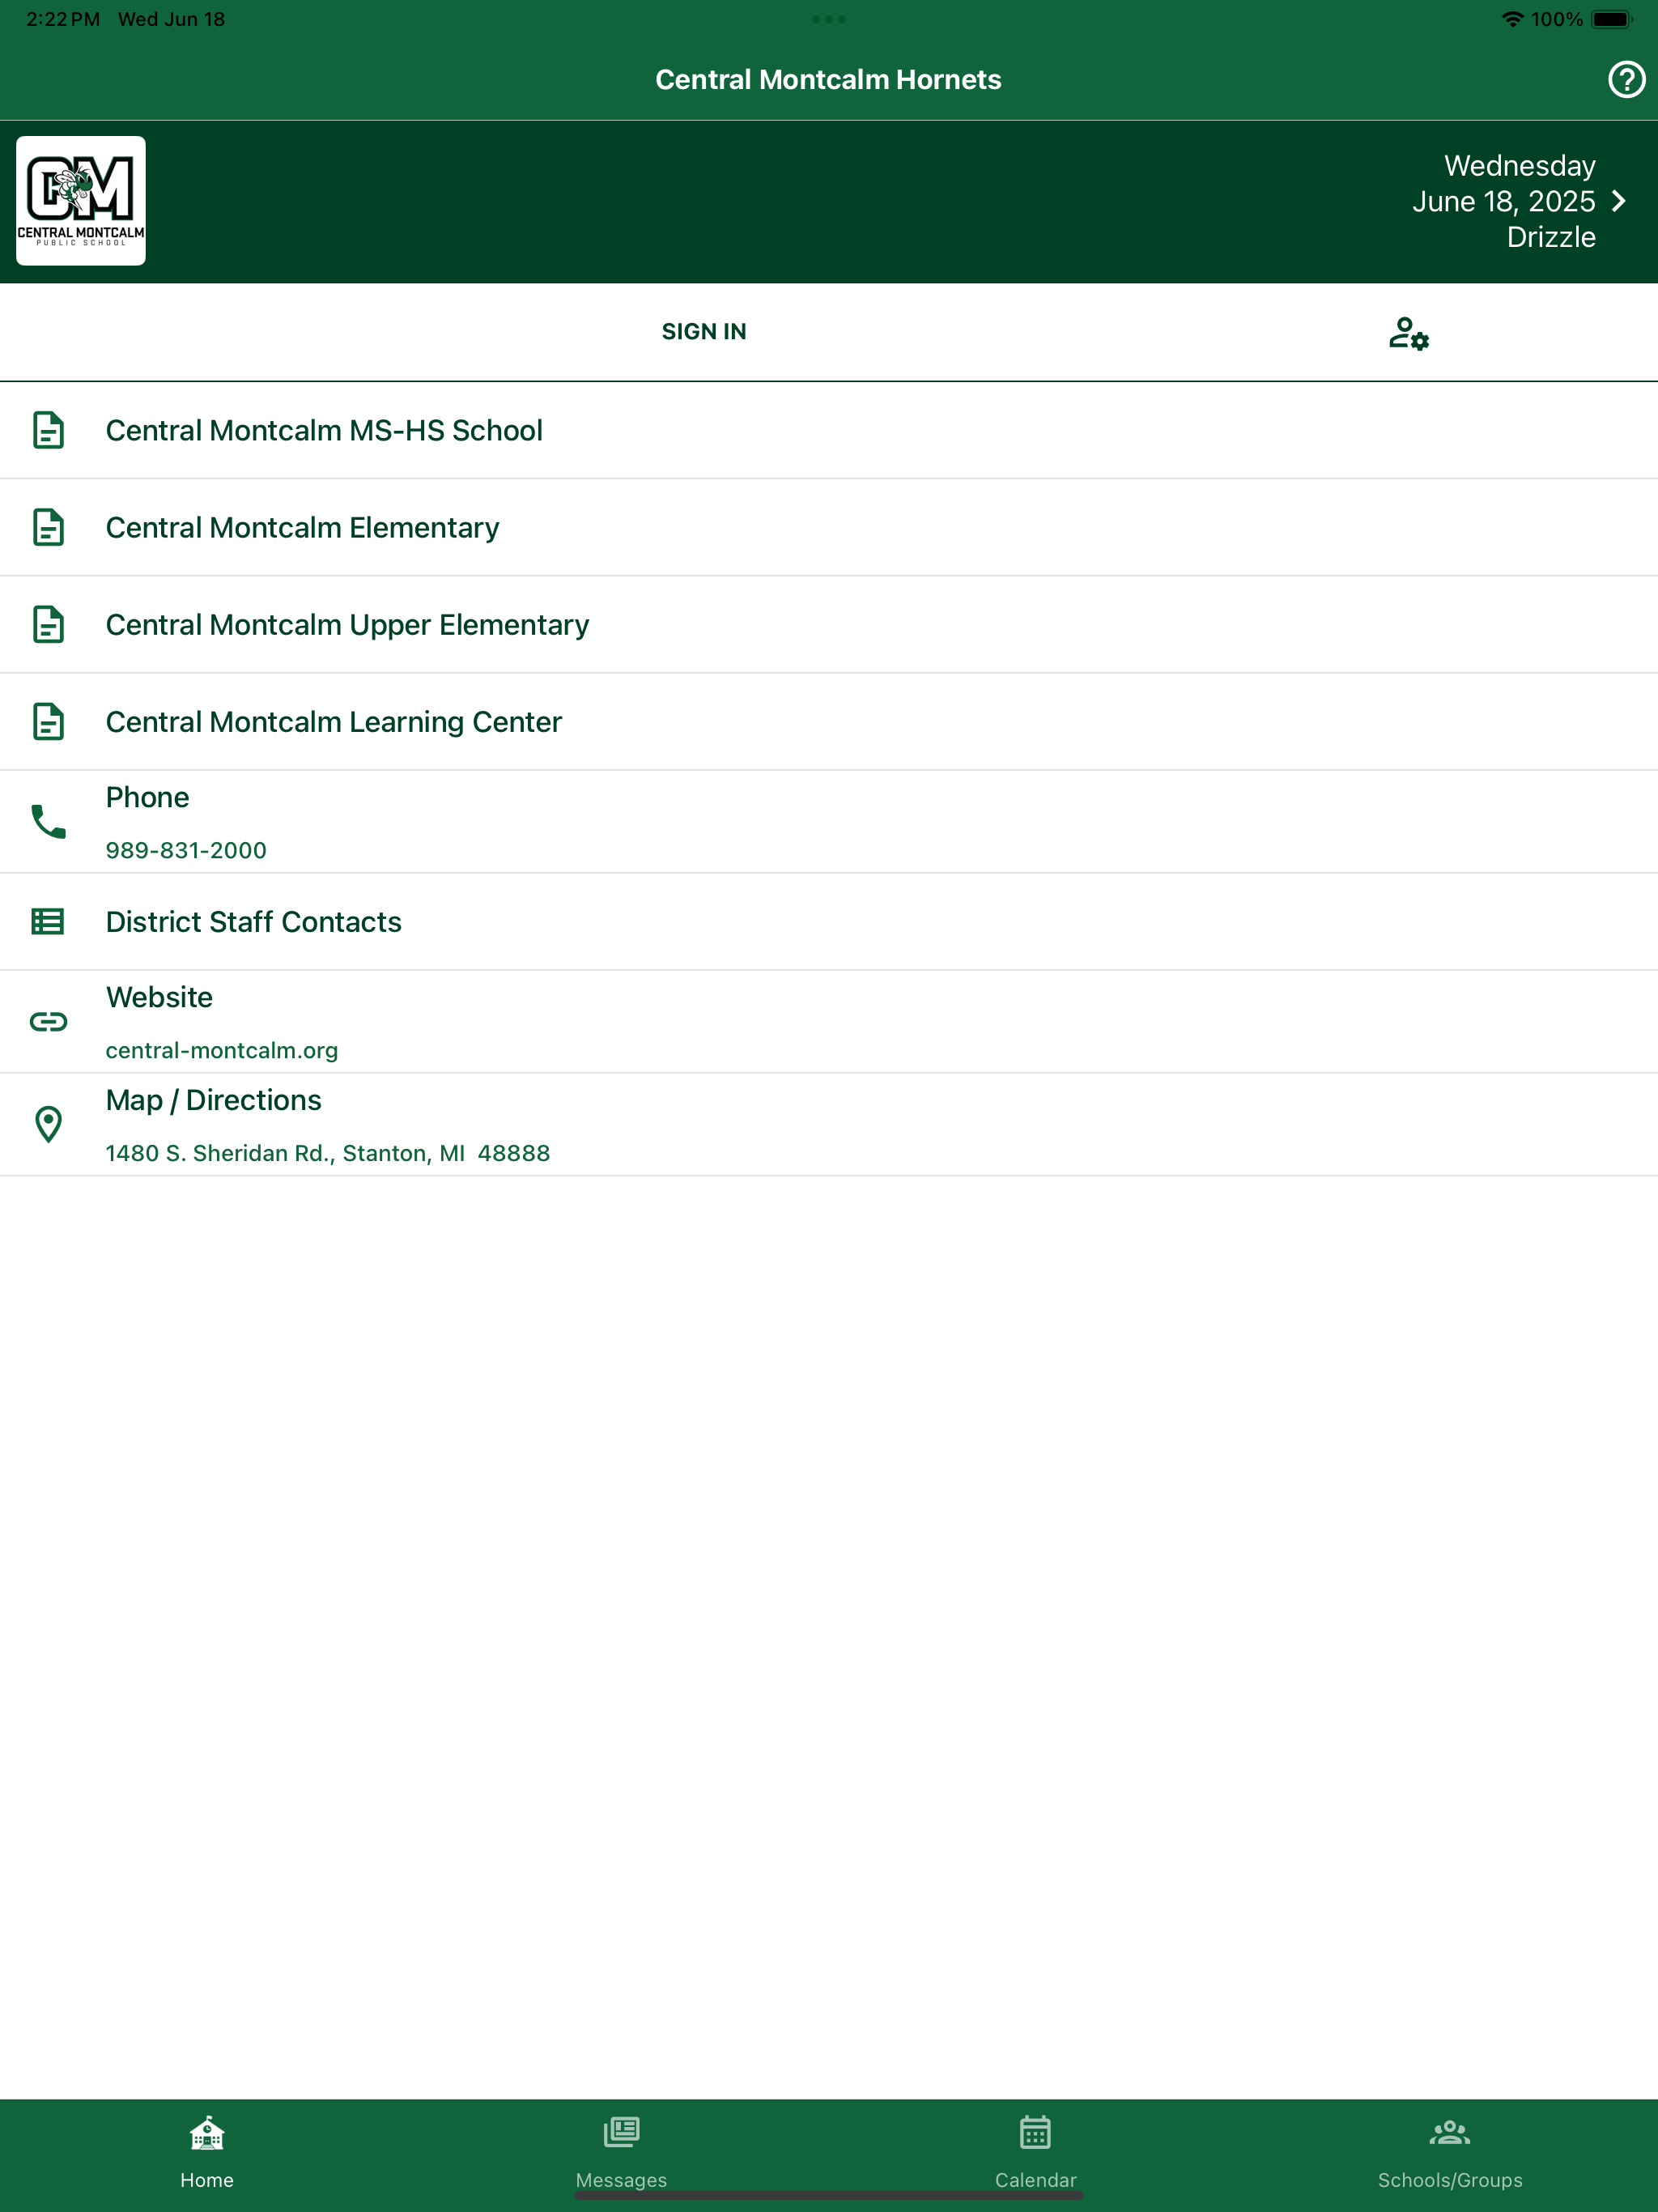Screen dimensions: 1658x2212
Task: Tap the Central Montcalm school logo
Action: [81, 201]
